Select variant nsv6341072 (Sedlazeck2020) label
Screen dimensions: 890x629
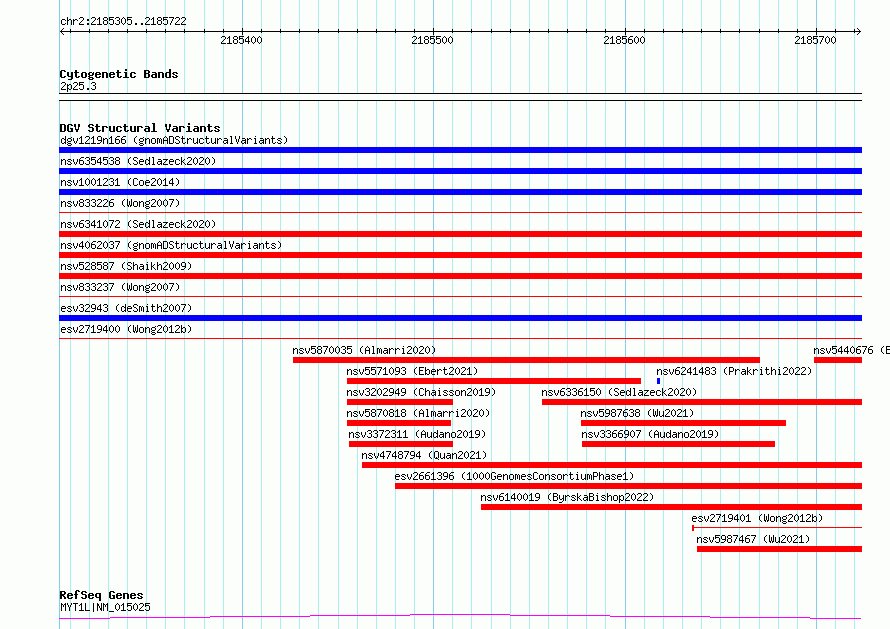(x=138, y=224)
